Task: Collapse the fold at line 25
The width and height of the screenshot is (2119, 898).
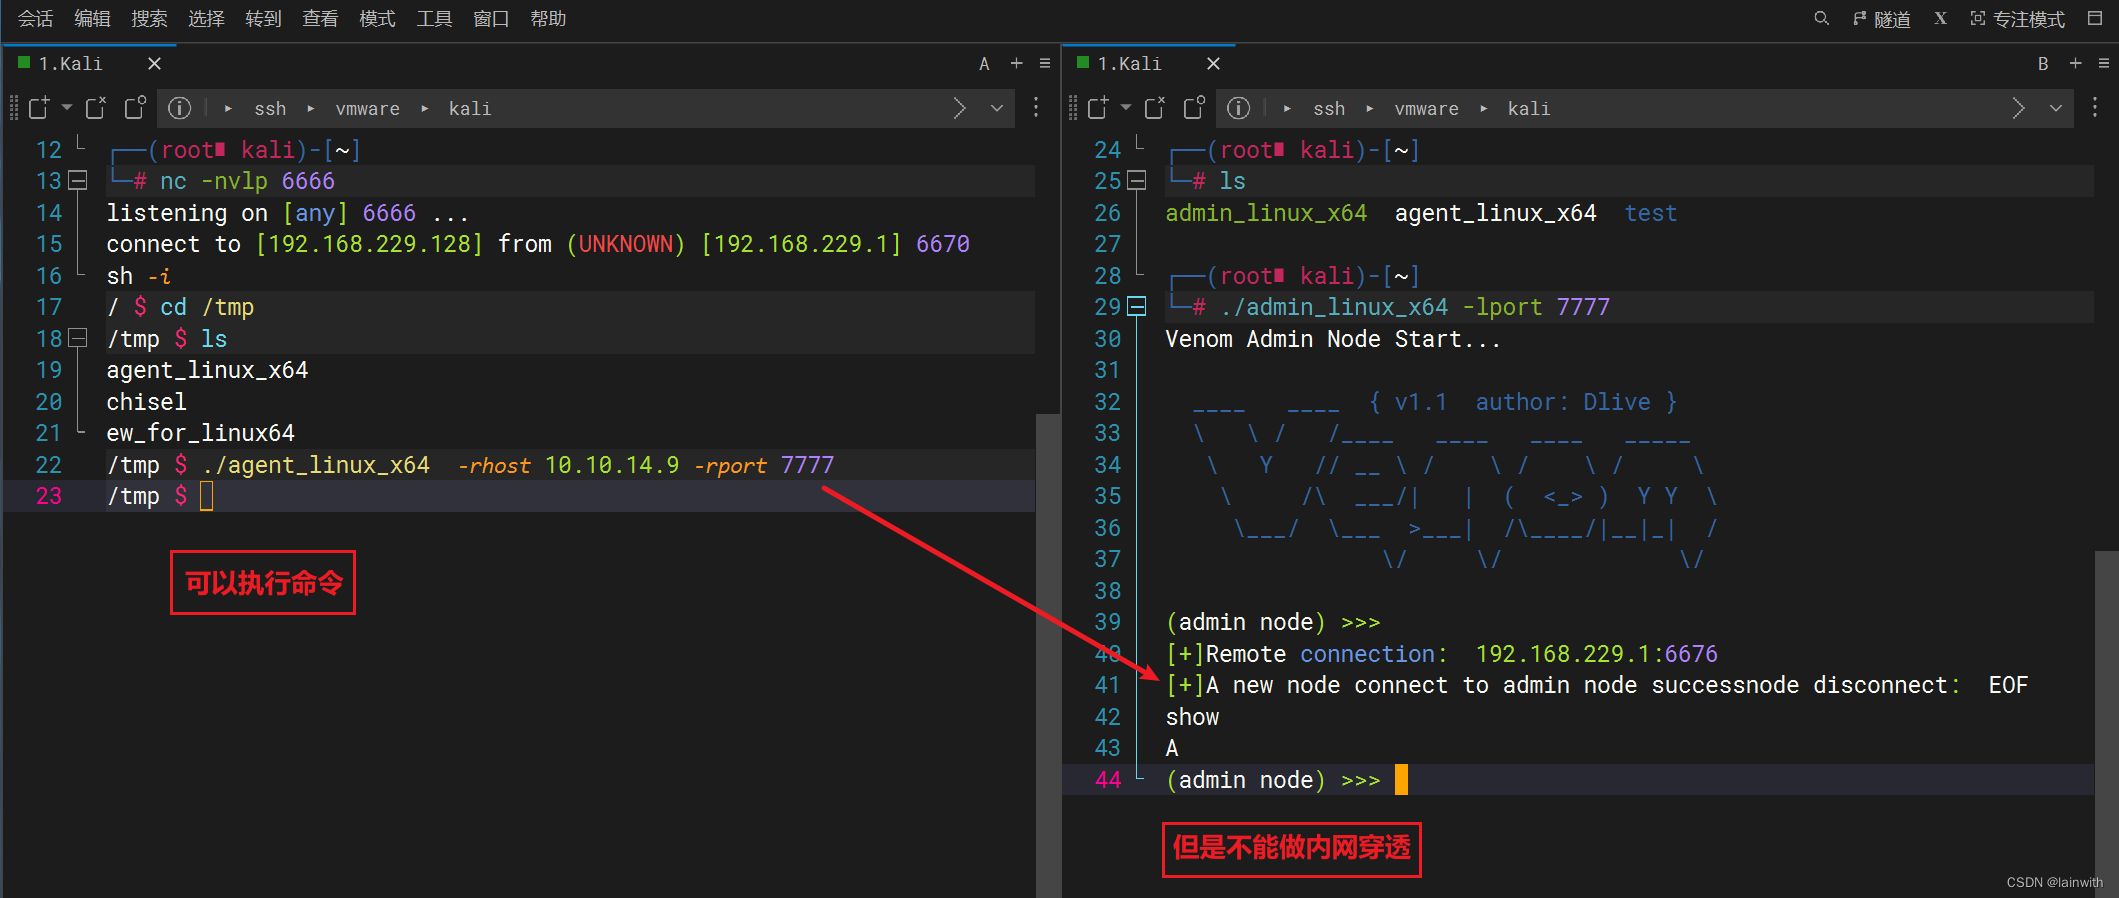Action: coord(1137,181)
